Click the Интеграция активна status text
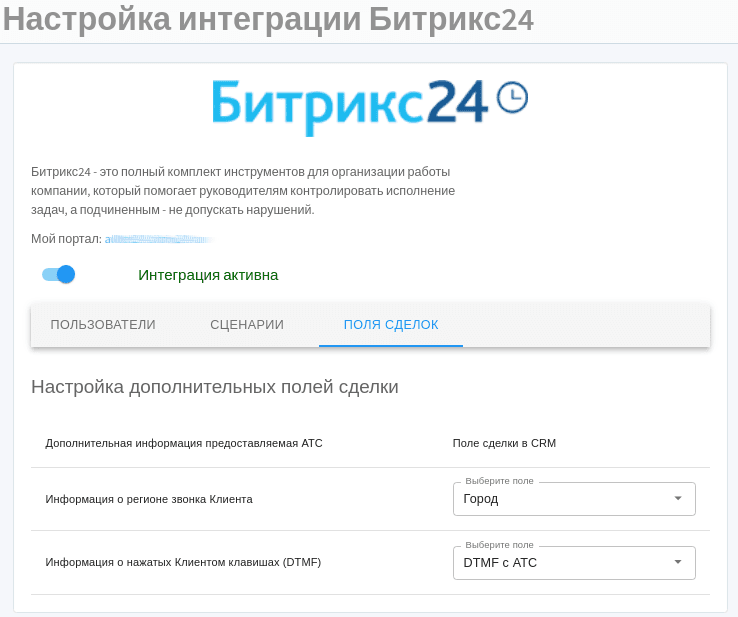Screen dimensions: 738x617 tap(208, 275)
